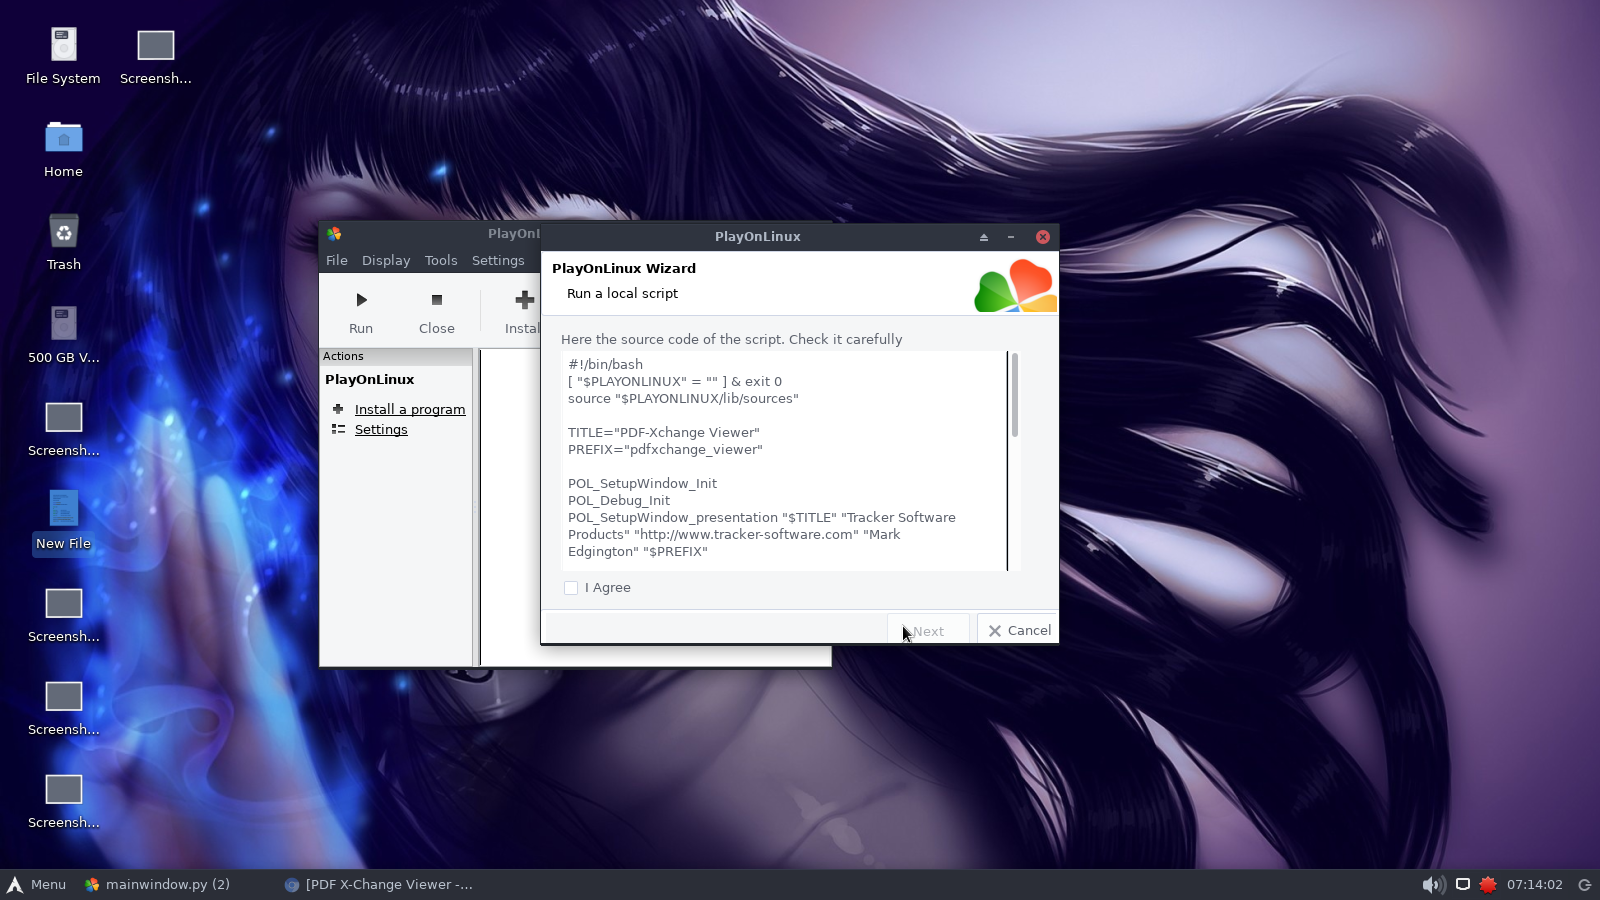The width and height of the screenshot is (1600, 900).
Task: Click the session logout icon in tray
Action: 1584,884
